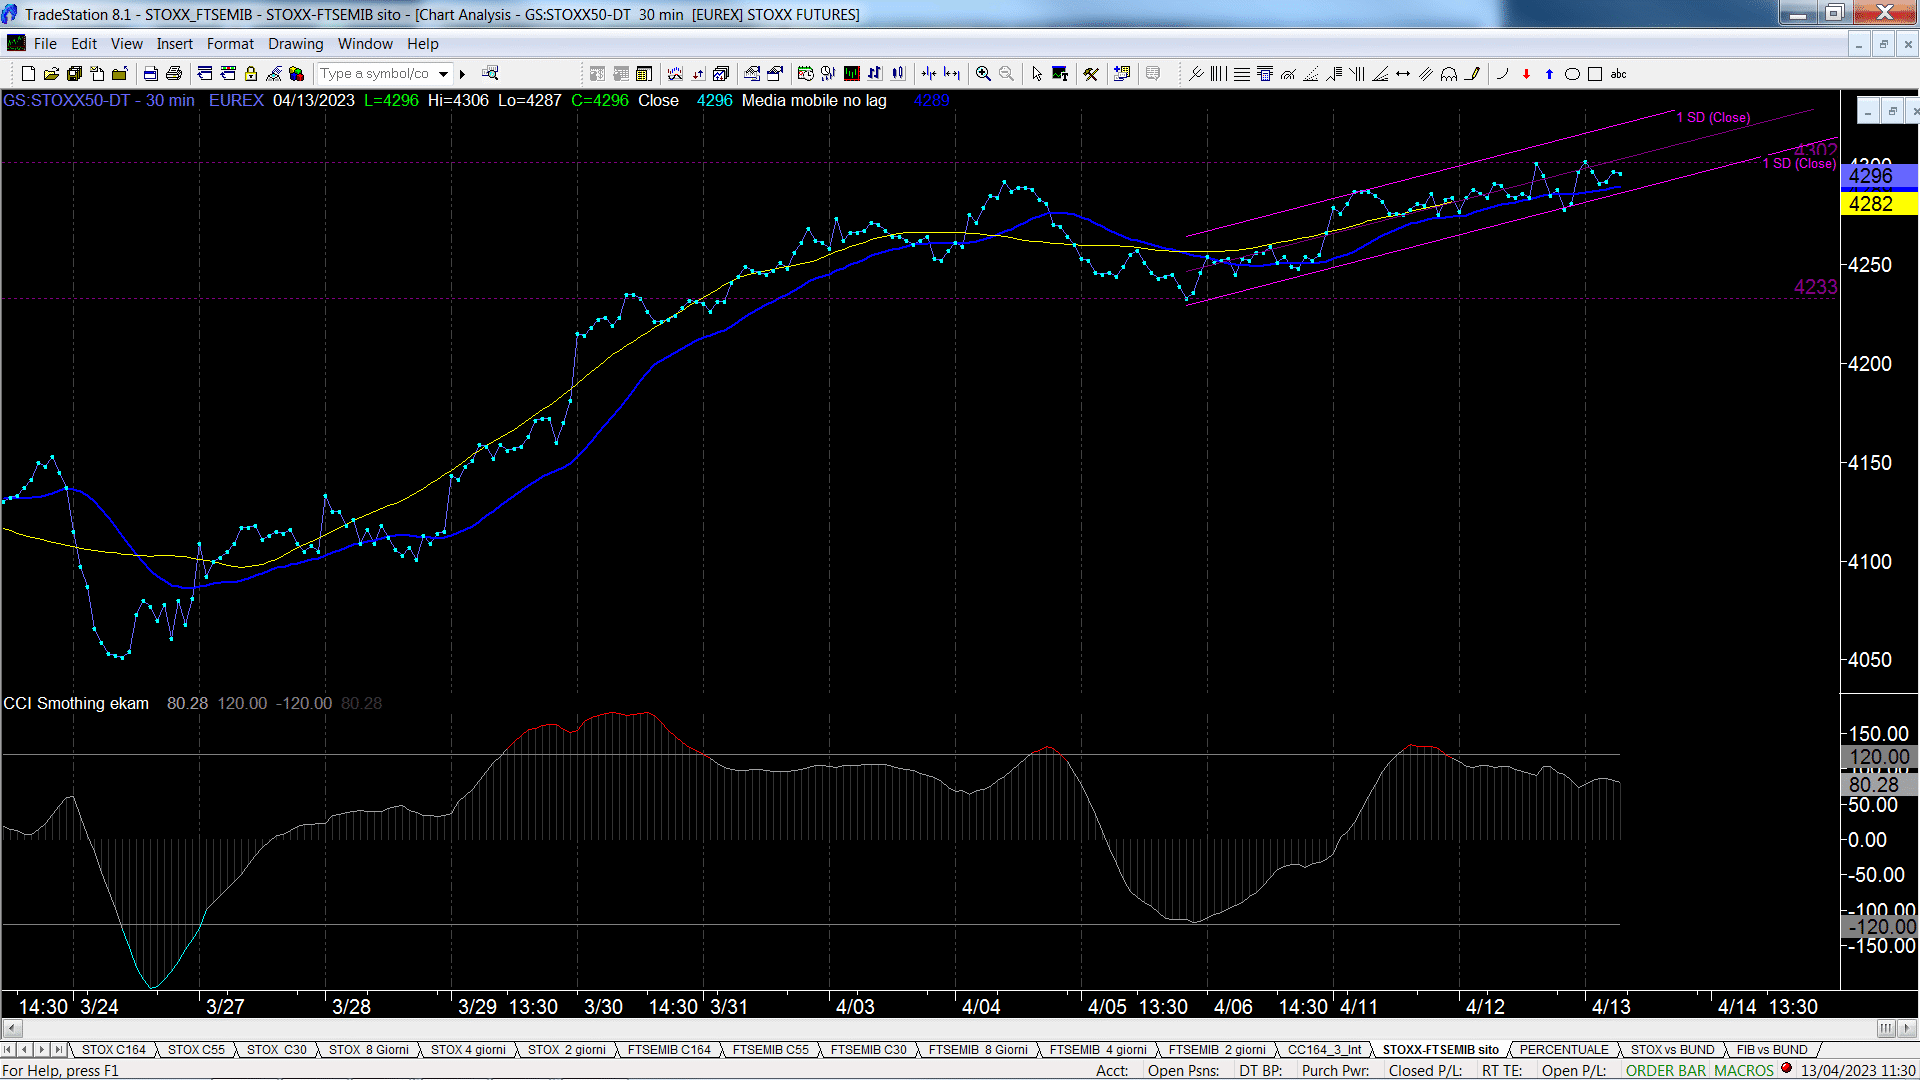Click the colored cubes toolbar icon

pos(296,73)
